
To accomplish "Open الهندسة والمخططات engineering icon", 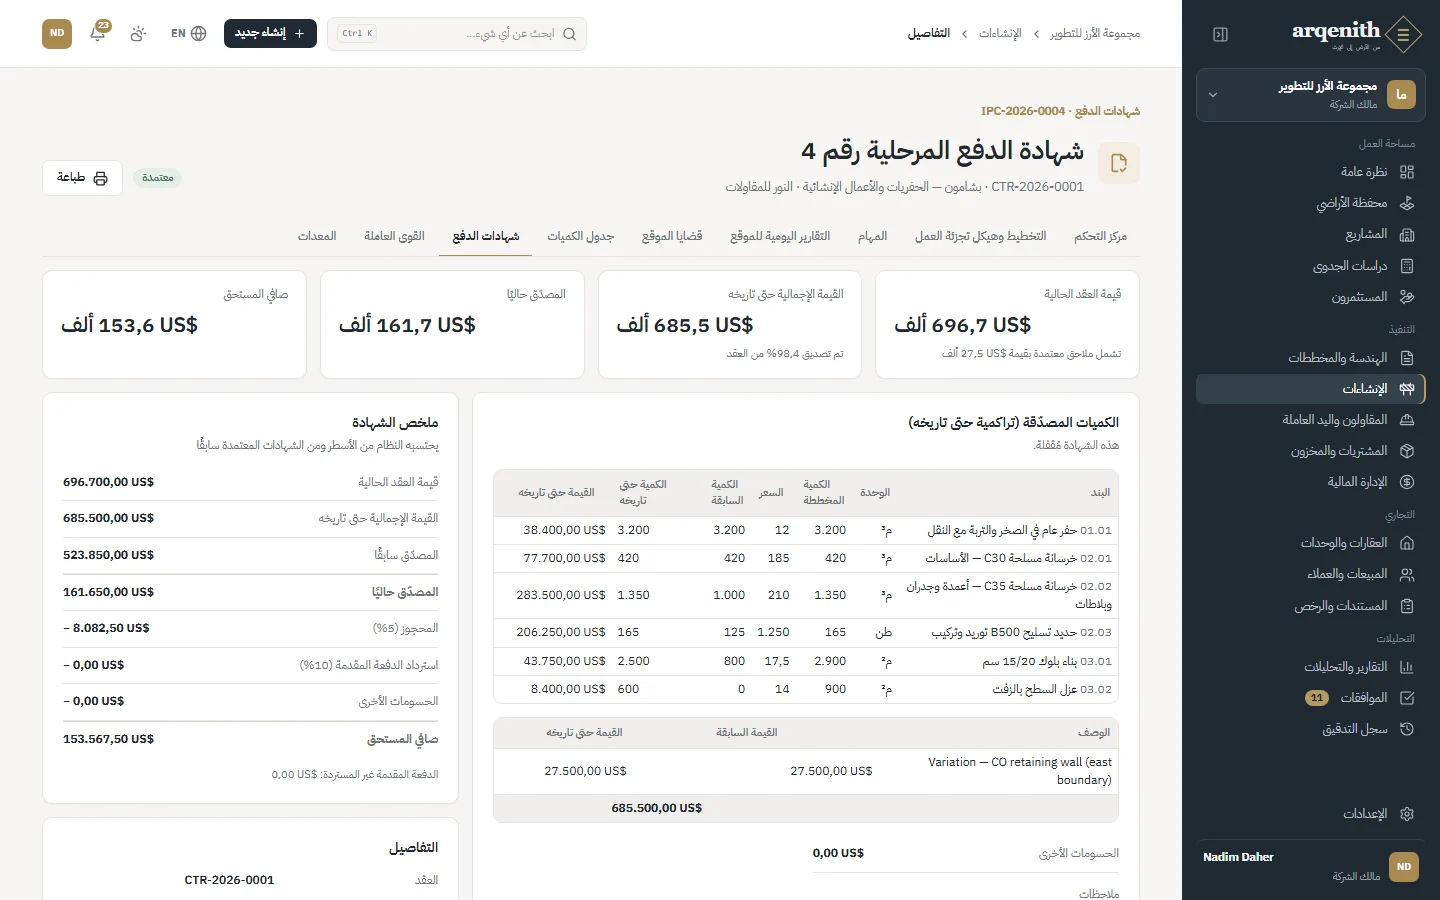I will point(1407,358).
